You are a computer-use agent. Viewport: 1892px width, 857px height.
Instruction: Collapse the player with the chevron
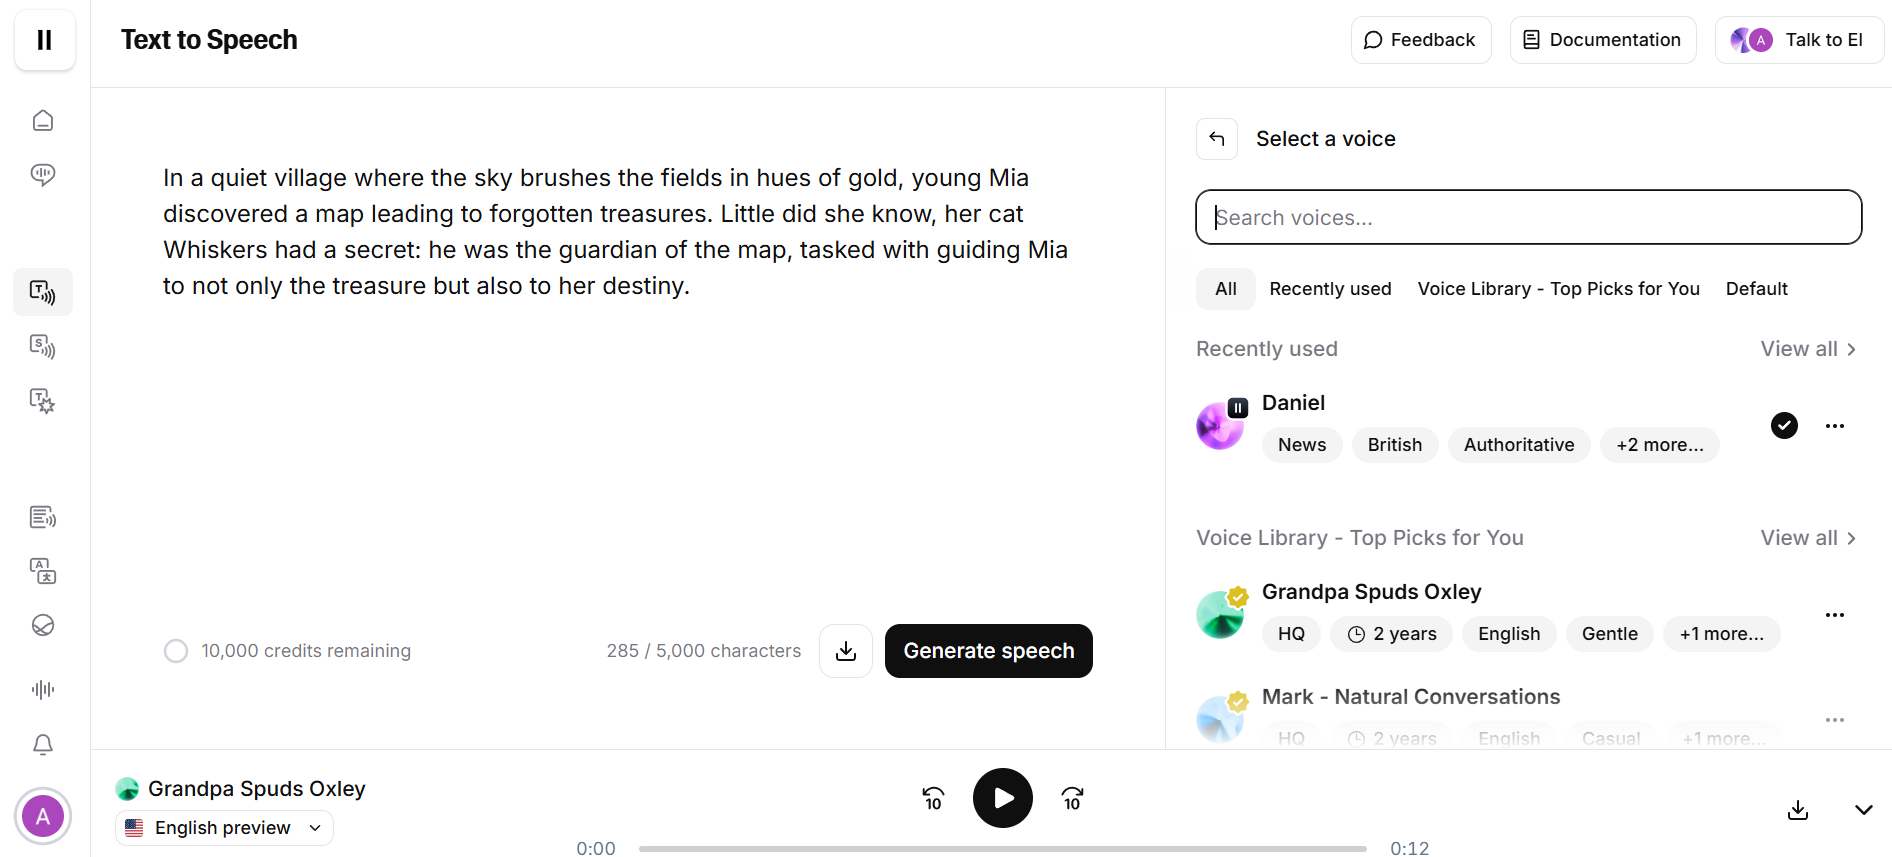1863,810
